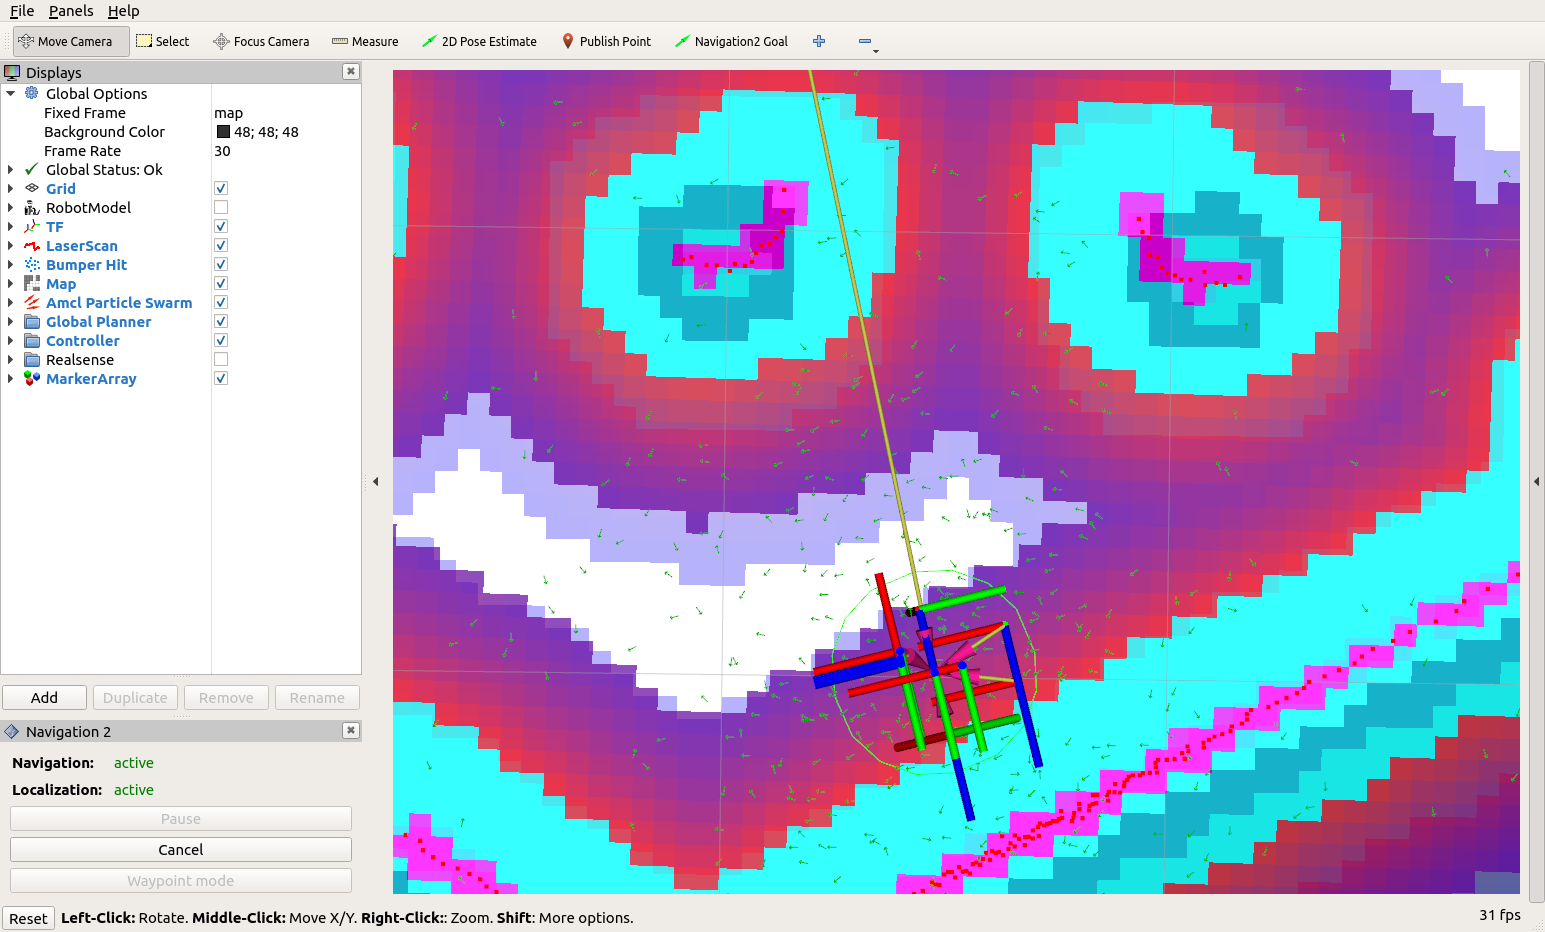The width and height of the screenshot is (1545, 932).
Task: Uncheck the LaserScan display checkbox
Action: click(x=221, y=246)
